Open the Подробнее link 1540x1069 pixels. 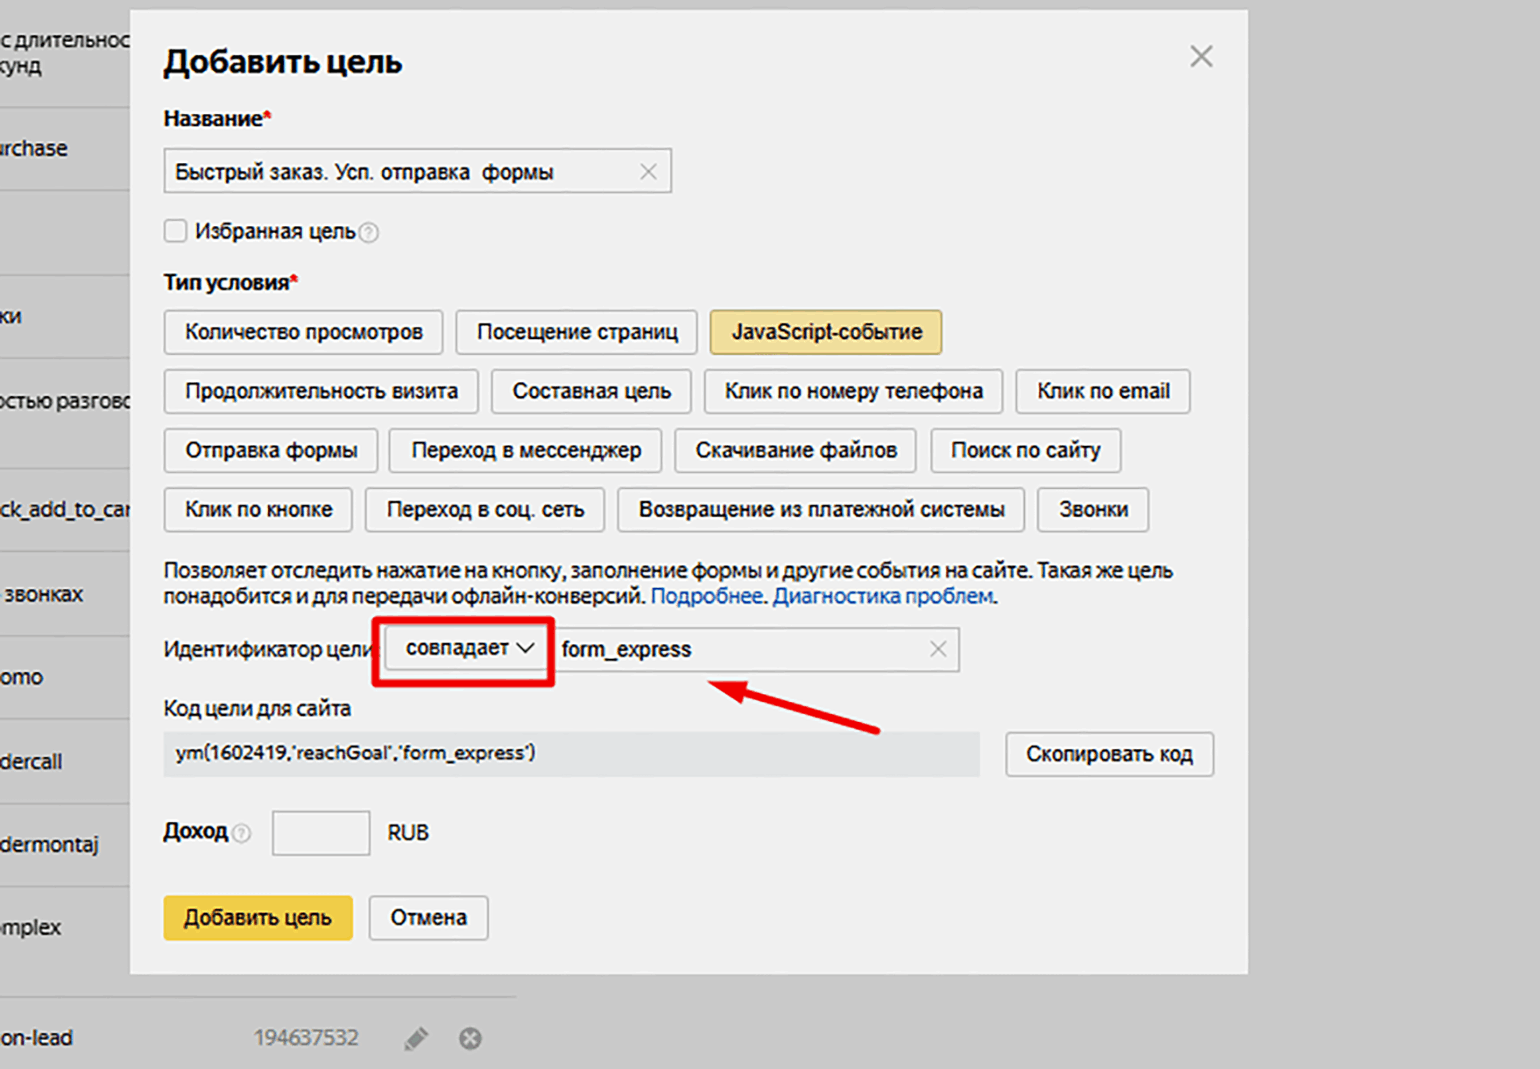coord(707,597)
